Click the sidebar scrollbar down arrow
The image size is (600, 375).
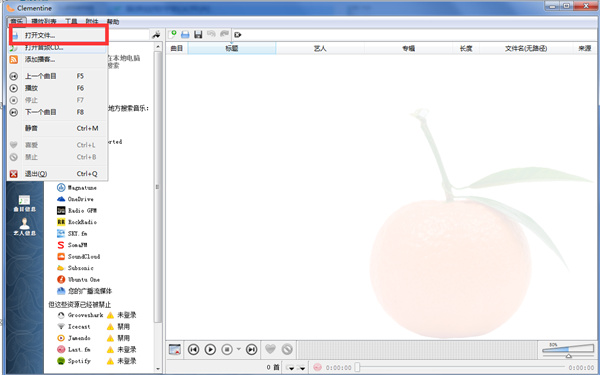[x=158, y=369]
